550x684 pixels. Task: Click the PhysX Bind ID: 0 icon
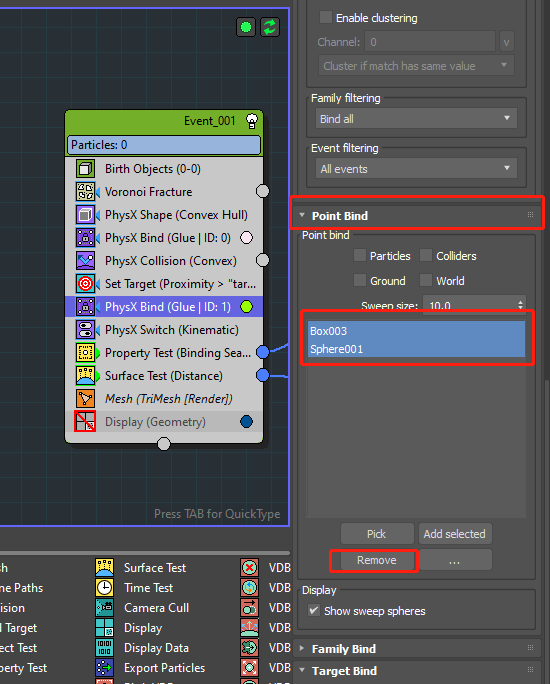point(85,238)
